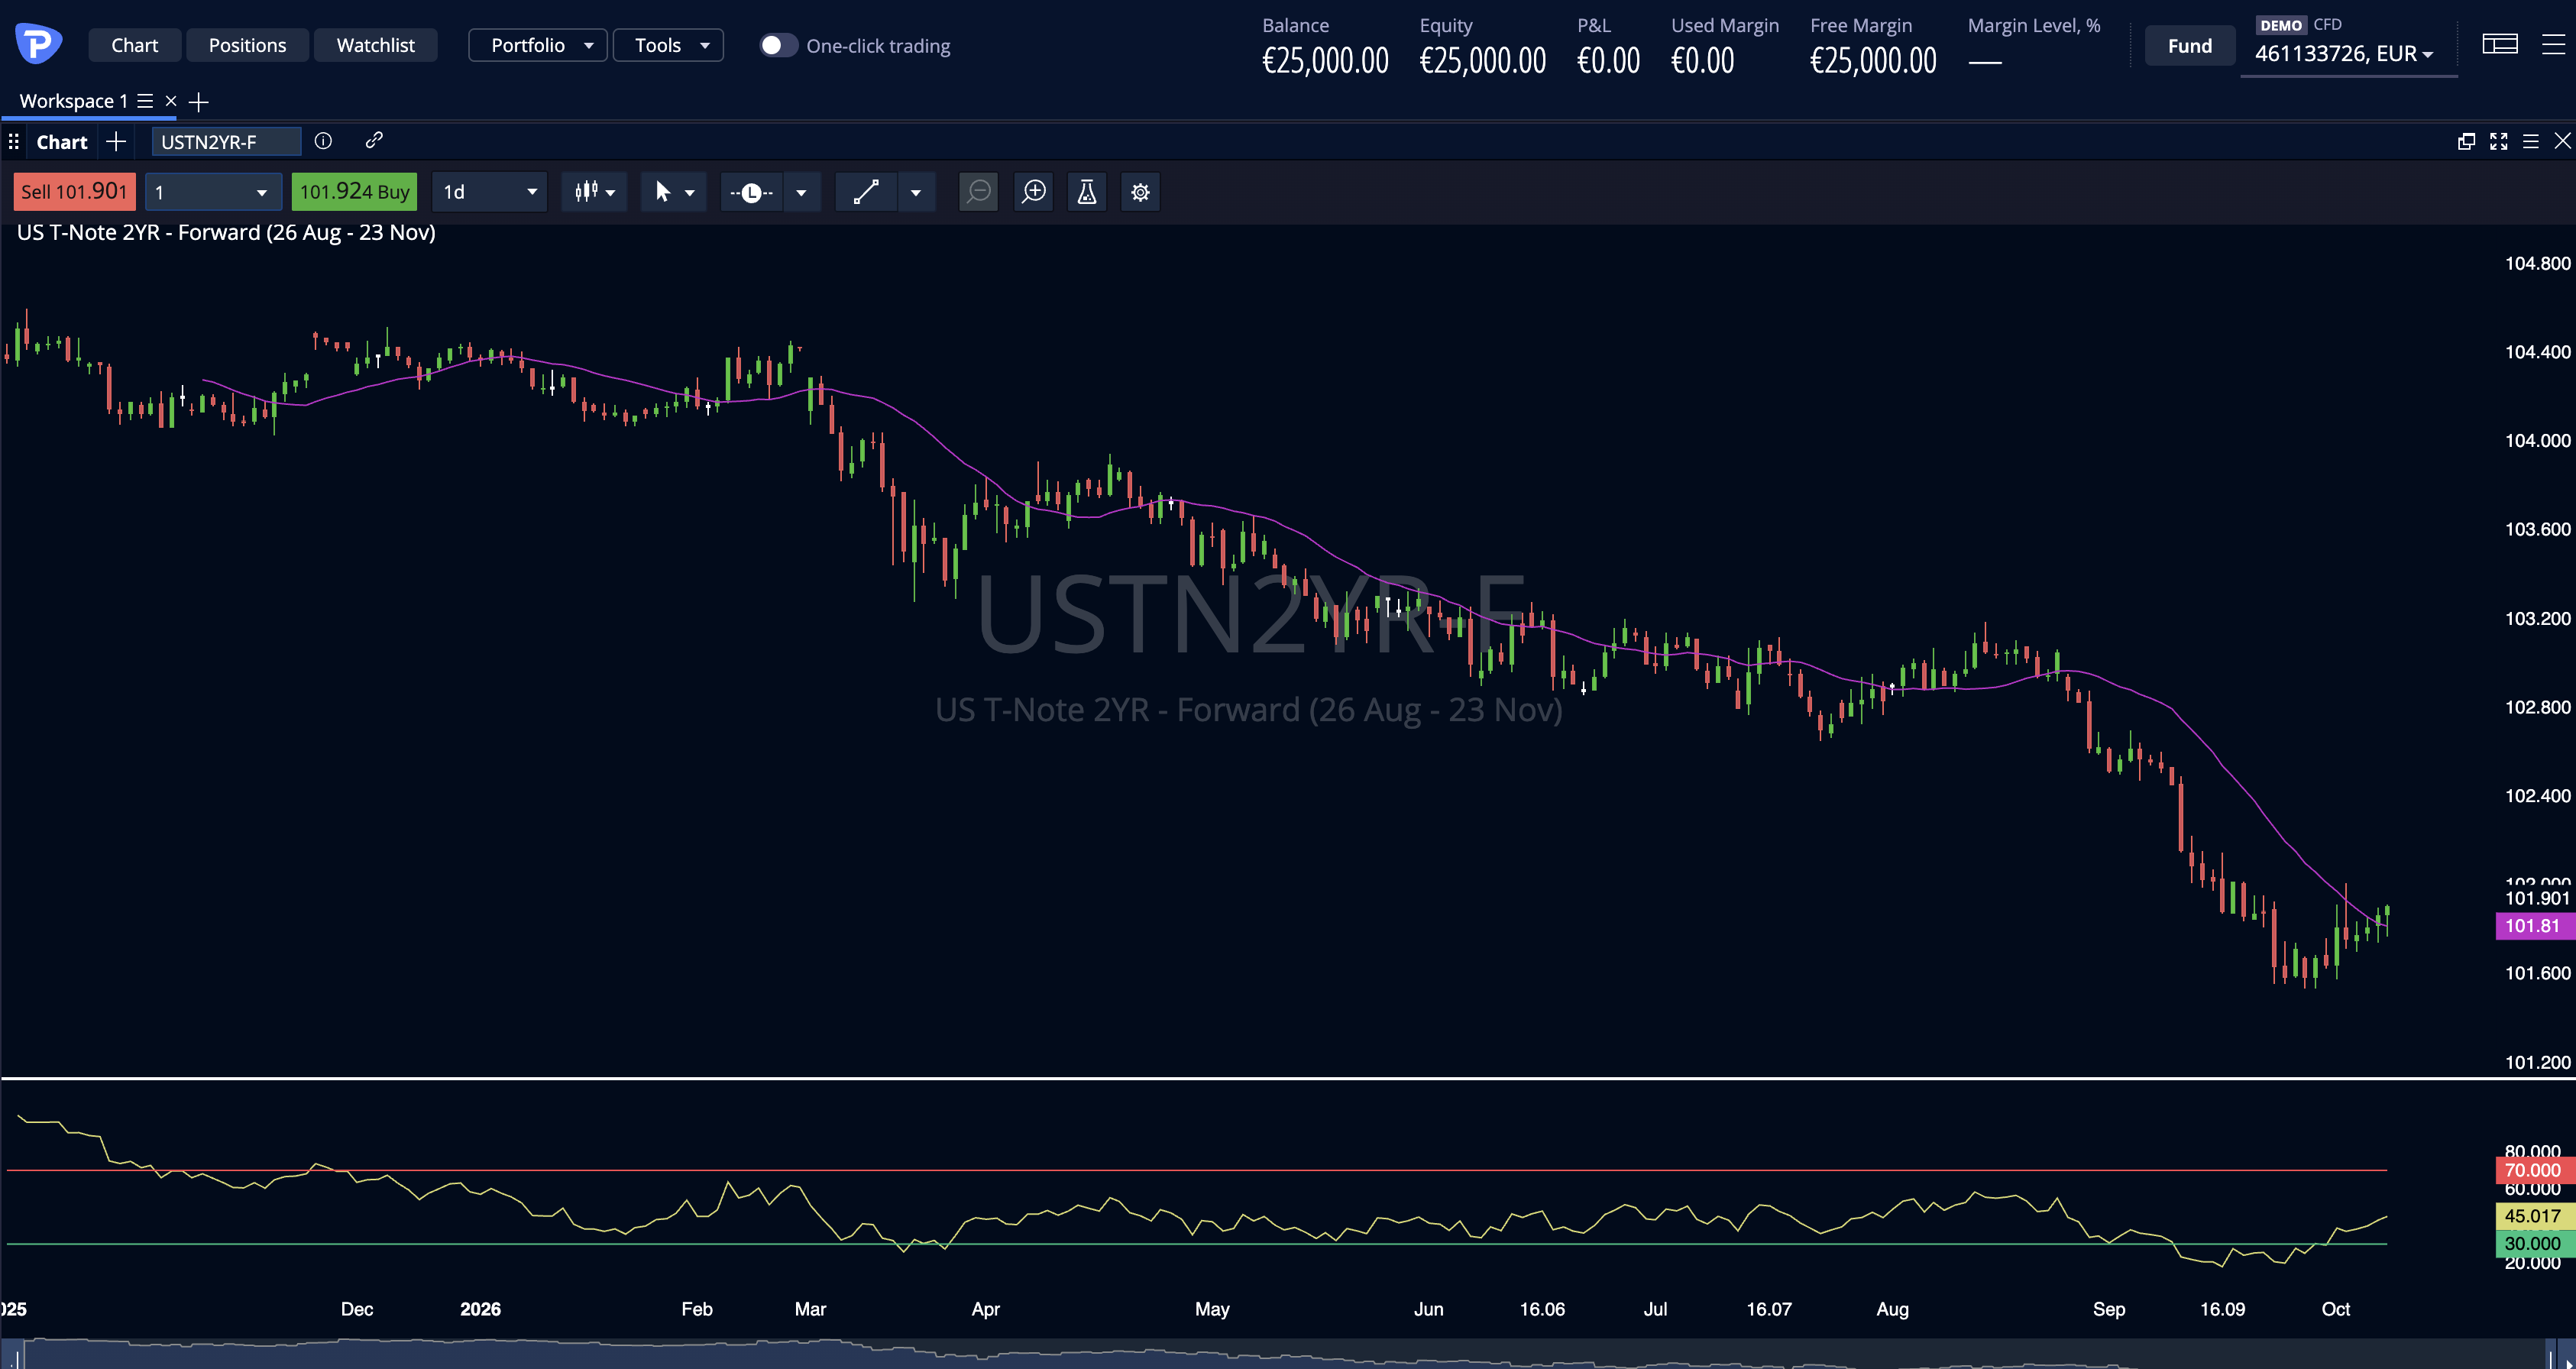Open the Tools dropdown
This screenshot has height=1369, width=2576.
point(668,45)
